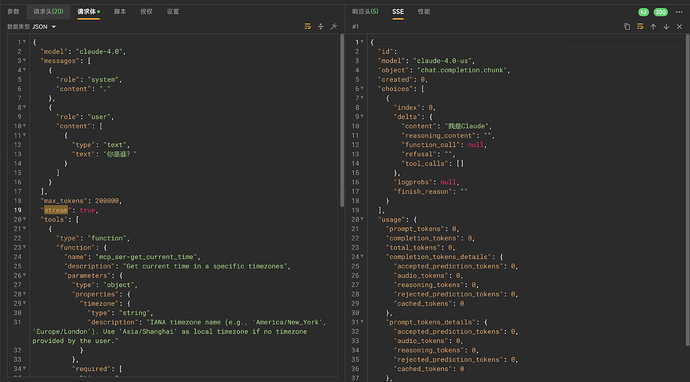Click the format/split icon in the request body toolbar
This screenshot has height=382, width=690.
point(321,26)
